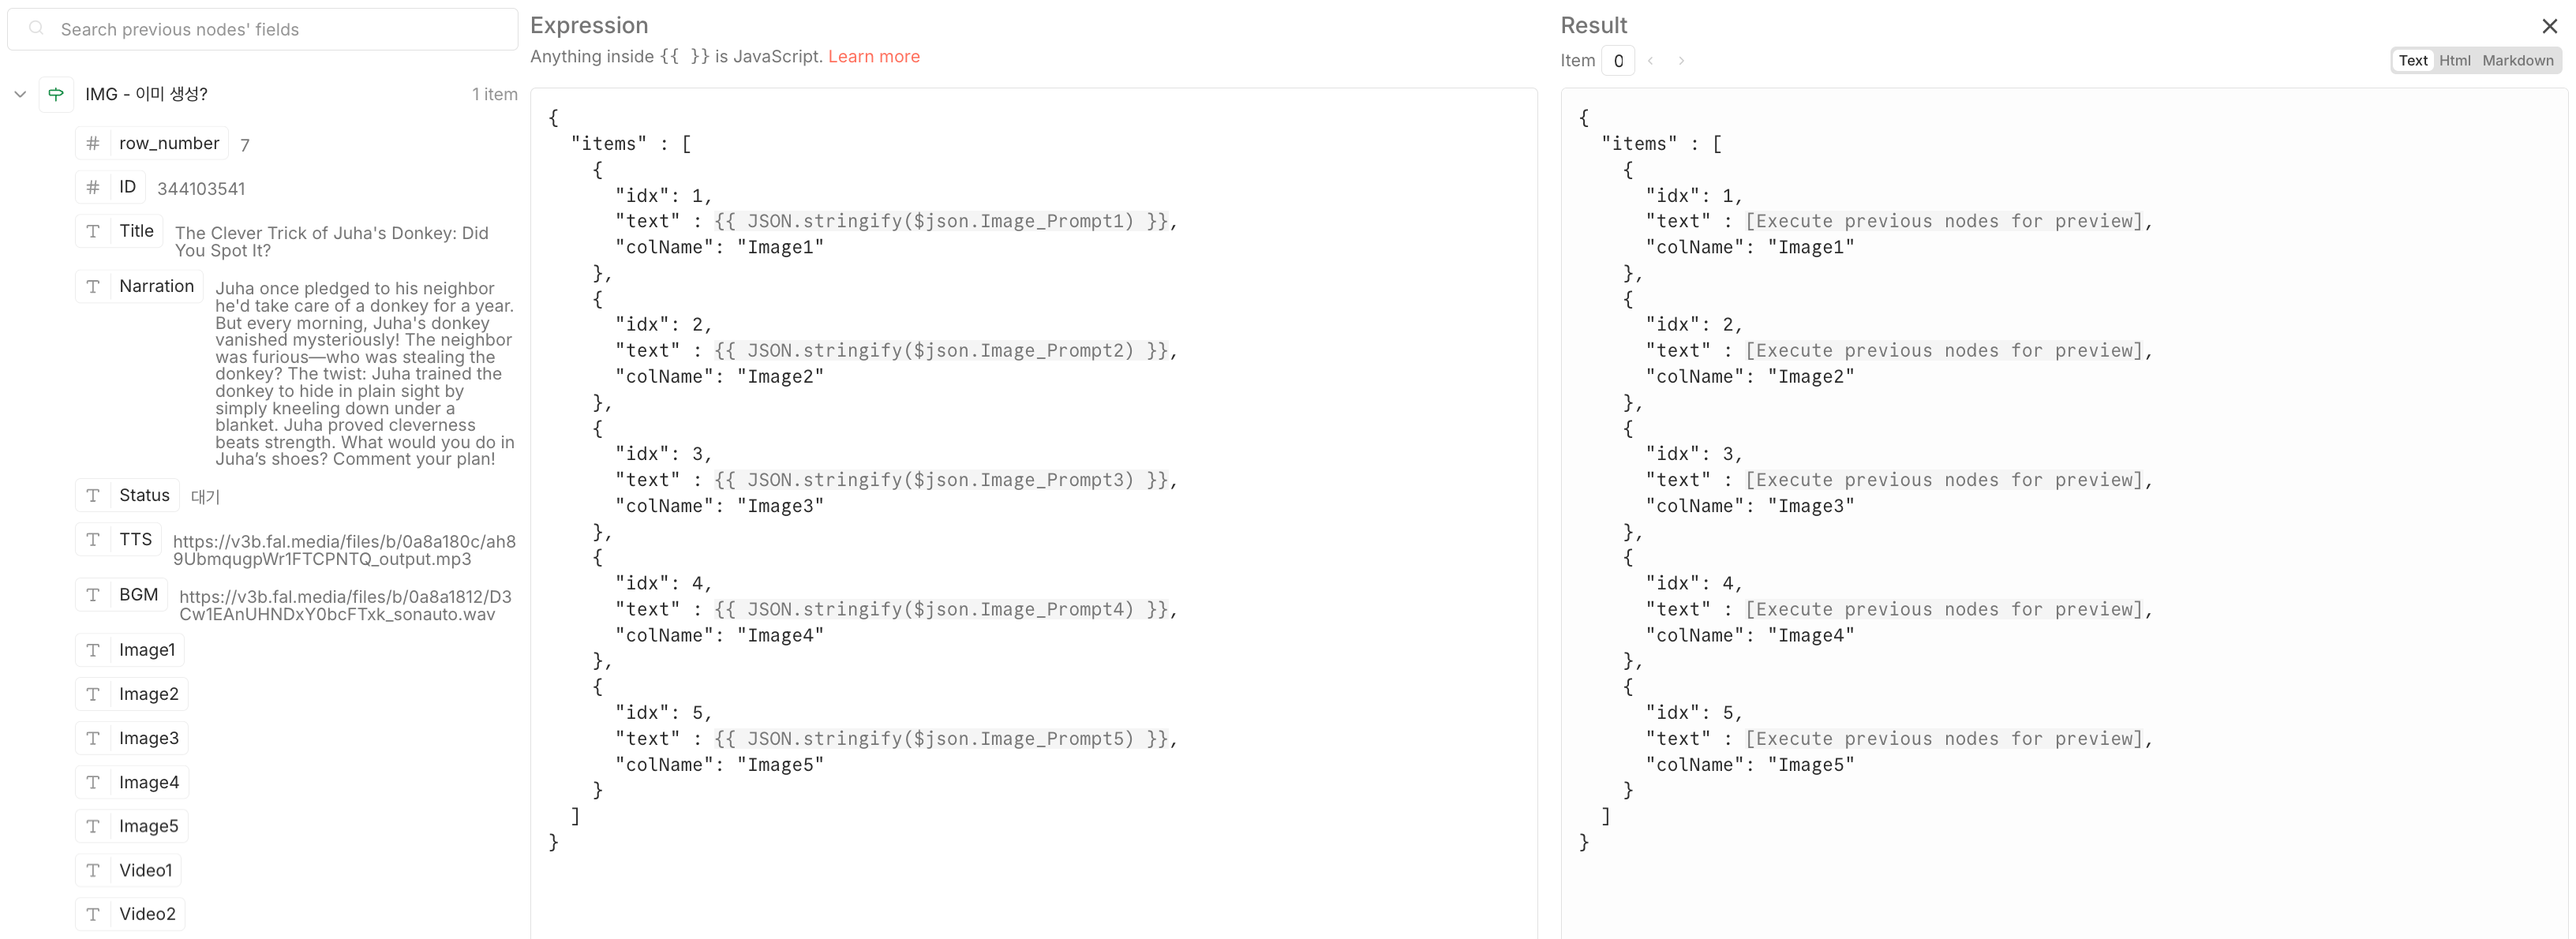Select the Text result view
Screen dimensions: 2576x939
coord(2412,61)
